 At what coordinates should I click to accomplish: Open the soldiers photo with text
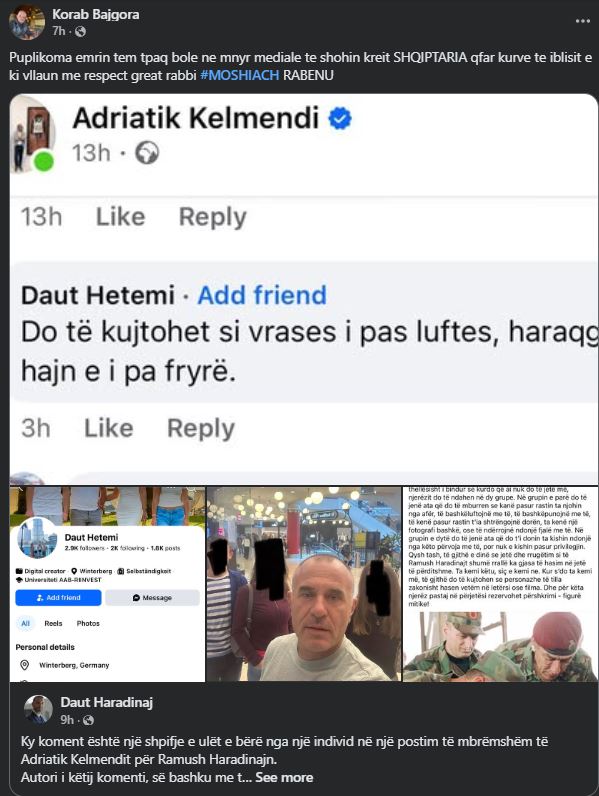(x=500, y=584)
